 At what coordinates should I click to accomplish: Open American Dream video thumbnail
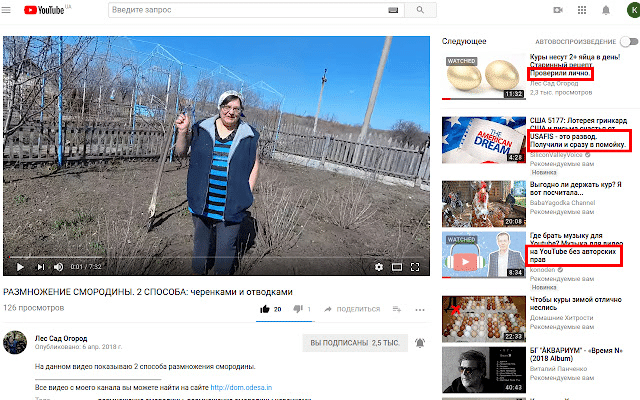484,140
